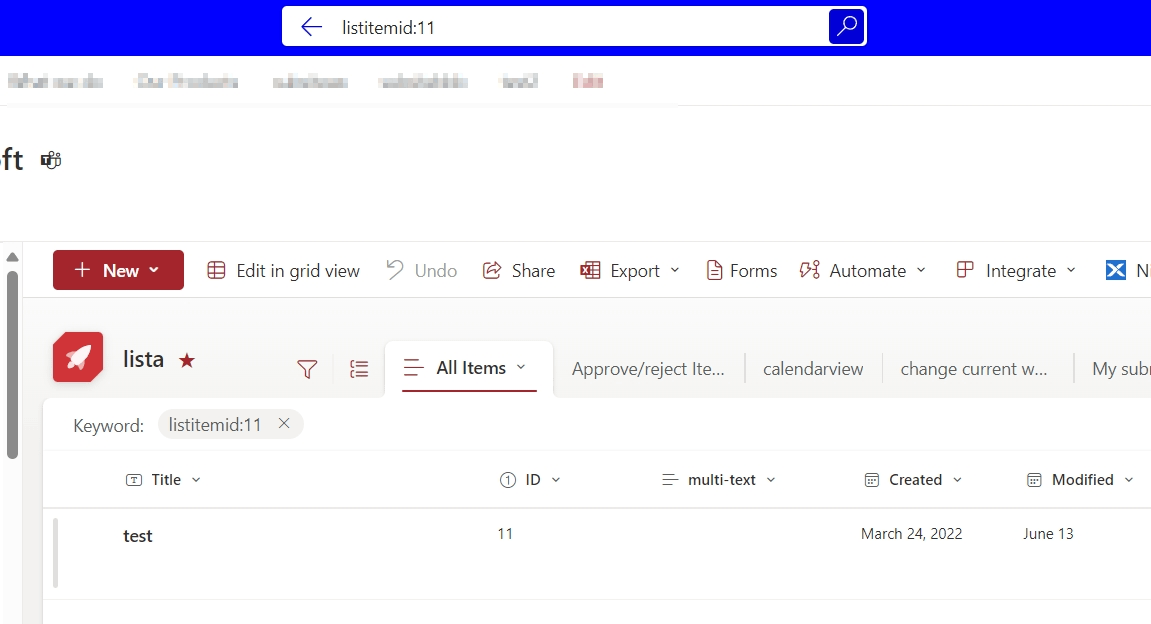Open the Automate flow icon
Screen dimensions: 1151x624
809,270
